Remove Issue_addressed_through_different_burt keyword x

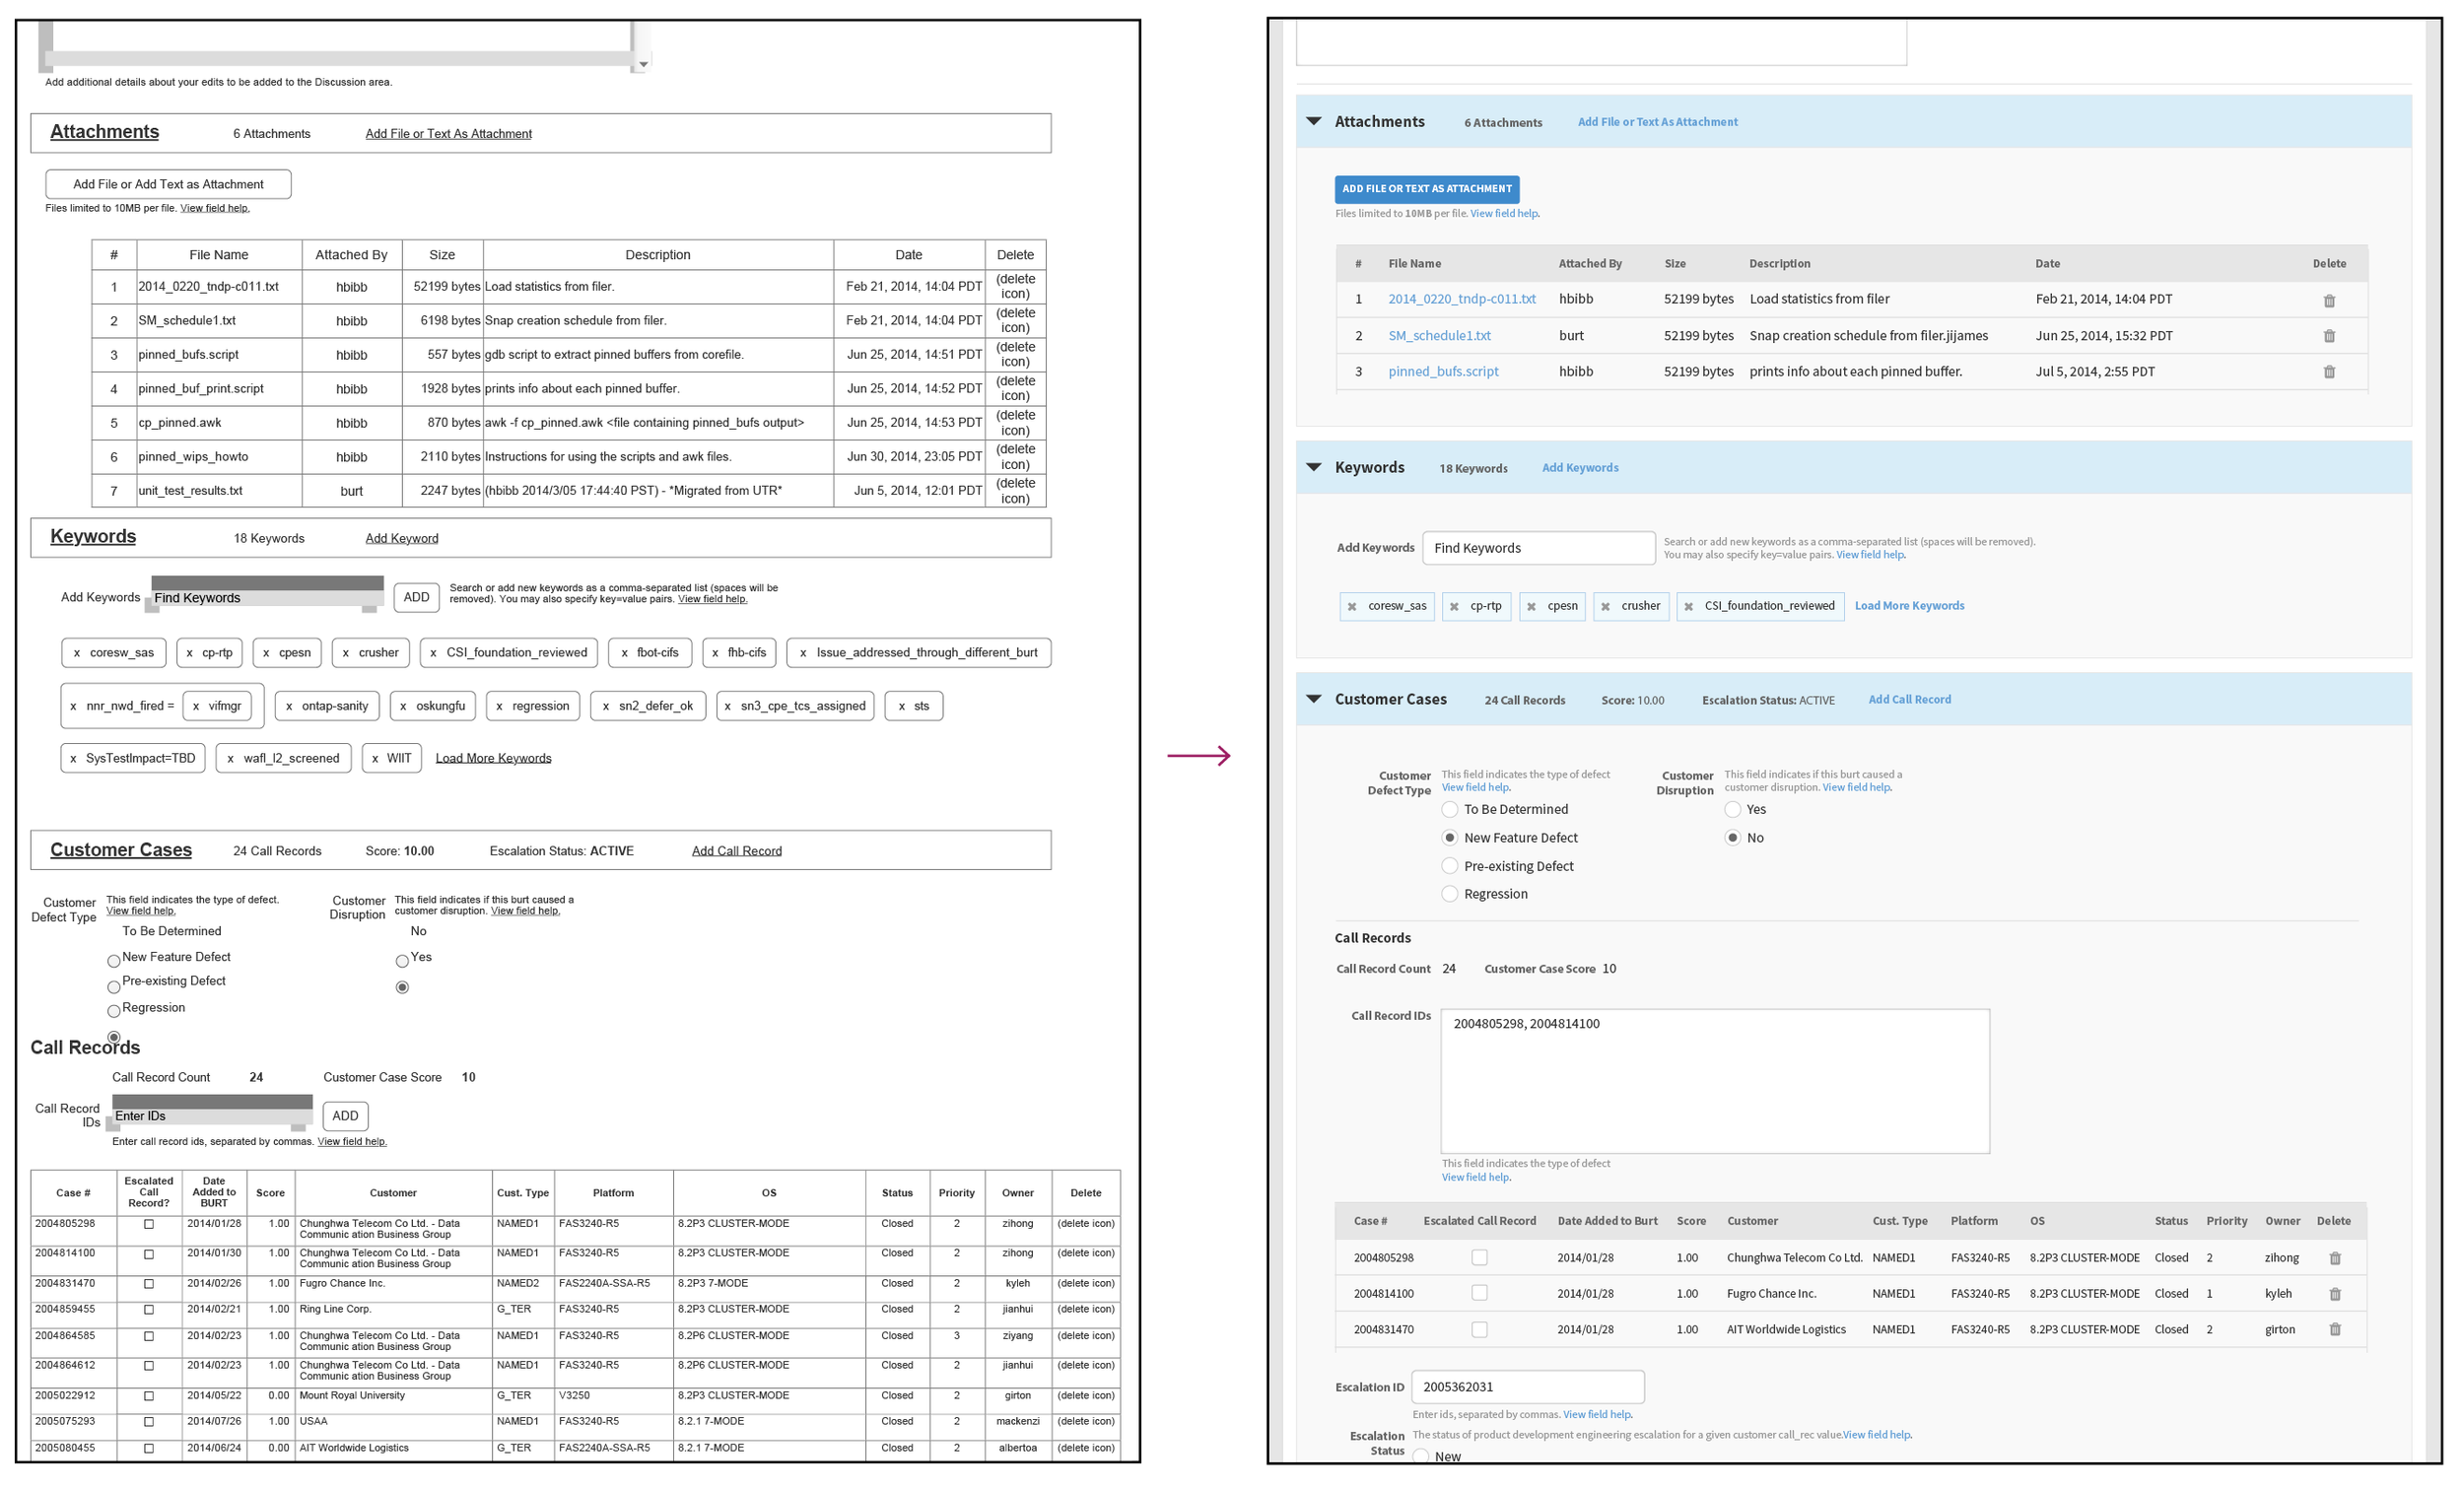point(802,653)
